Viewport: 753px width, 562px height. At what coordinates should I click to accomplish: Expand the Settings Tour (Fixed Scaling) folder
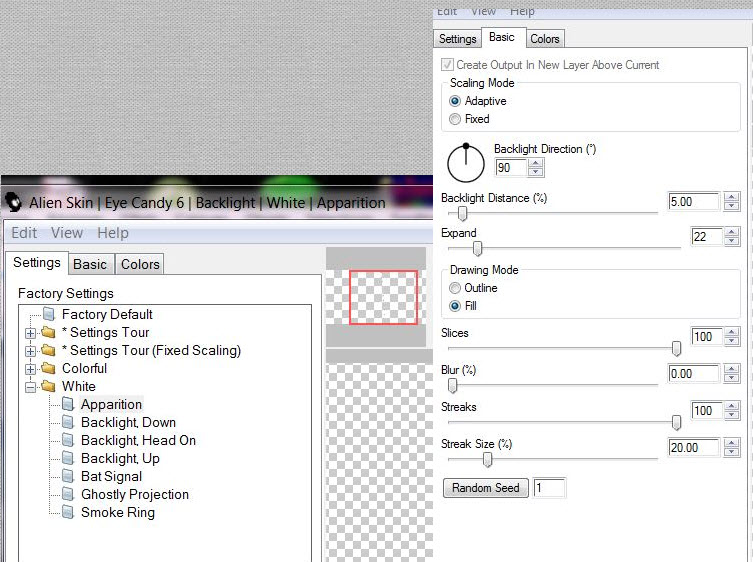coord(30,351)
